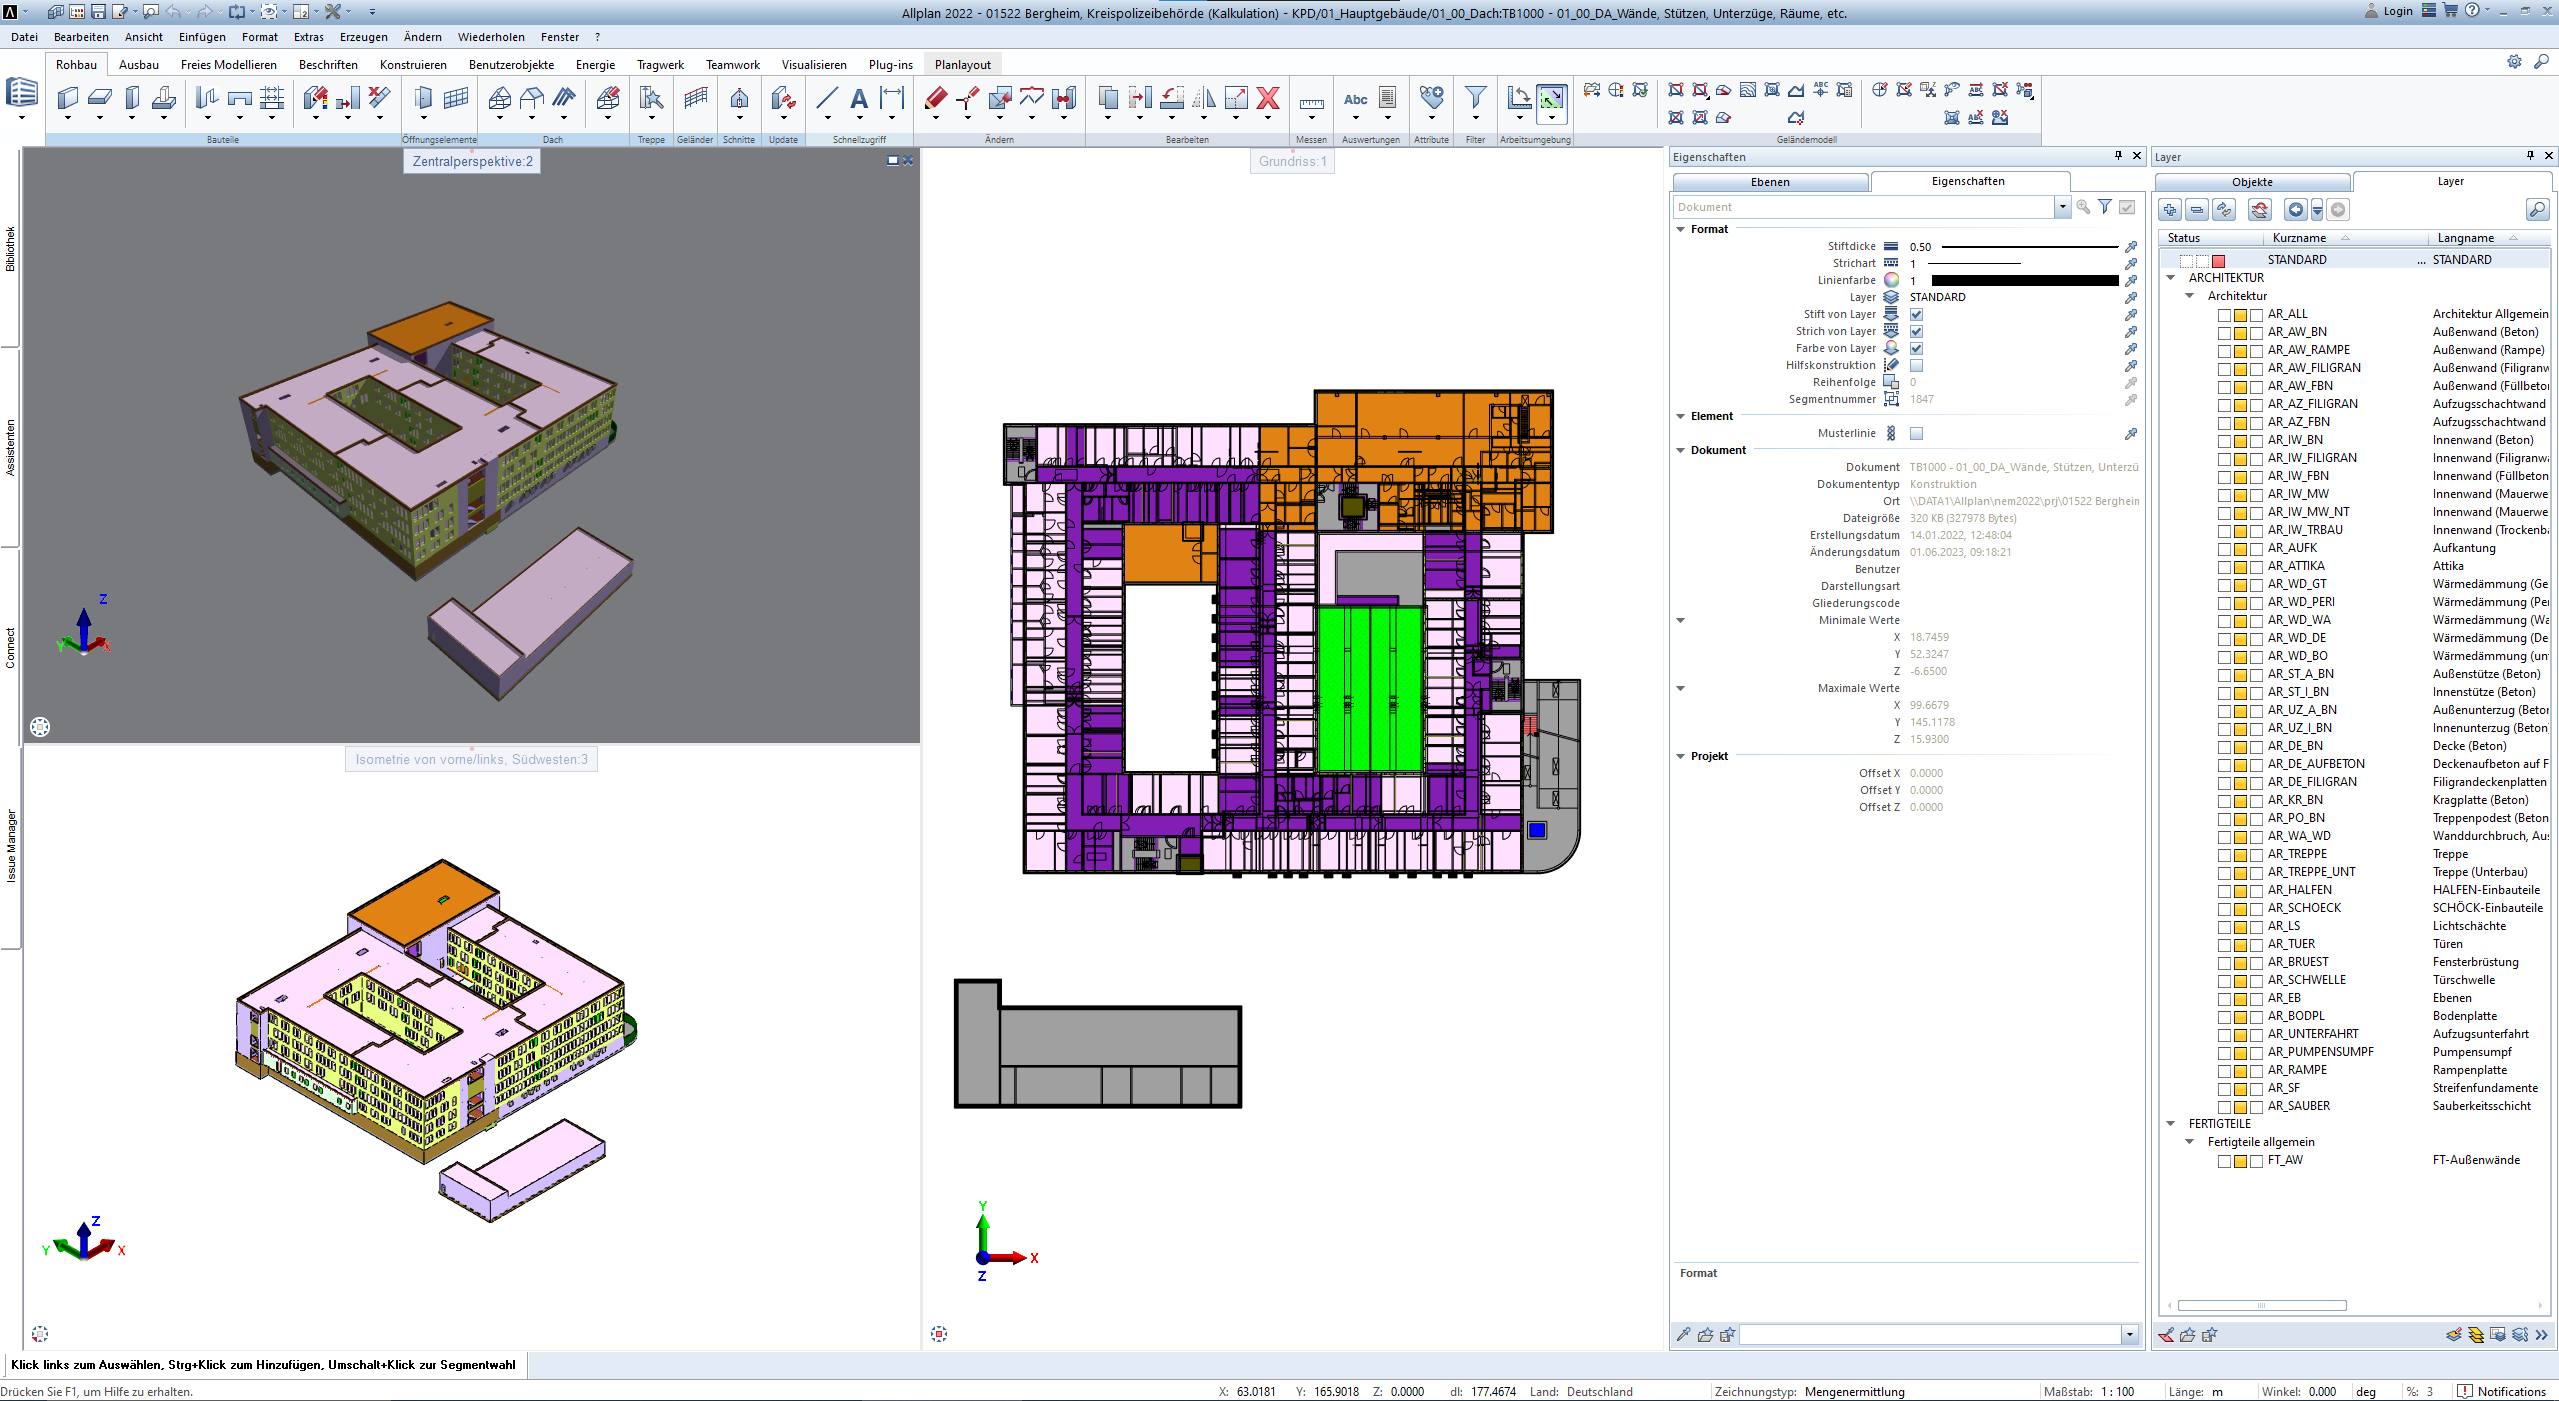Open the Dach roof tool
The image size is (2559, 1401).
point(499,99)
